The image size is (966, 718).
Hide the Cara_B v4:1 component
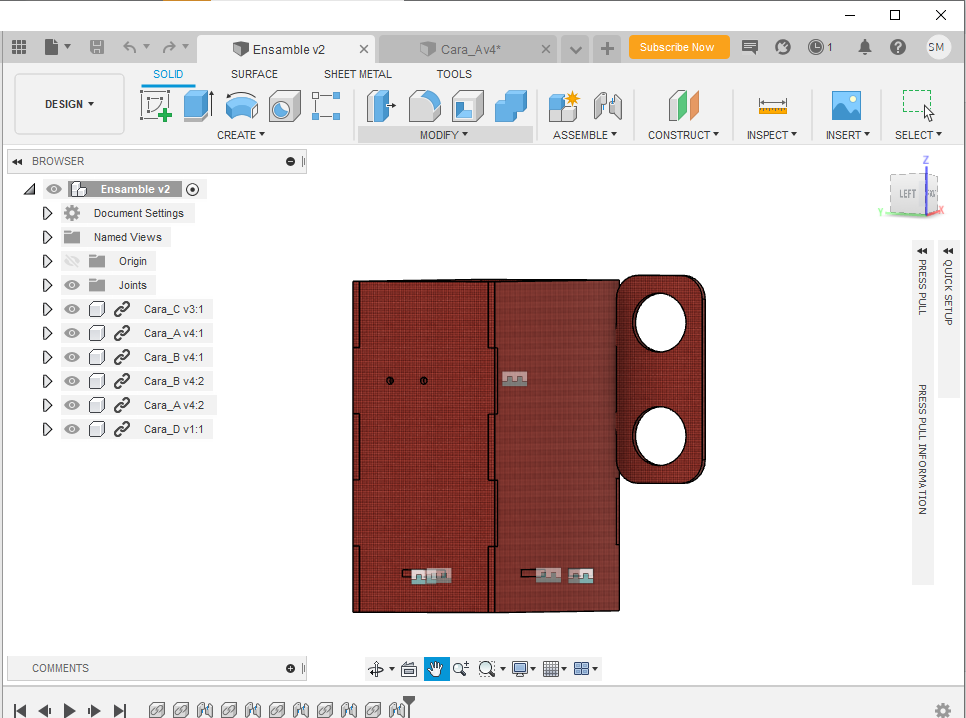click(x=72, y=357)
